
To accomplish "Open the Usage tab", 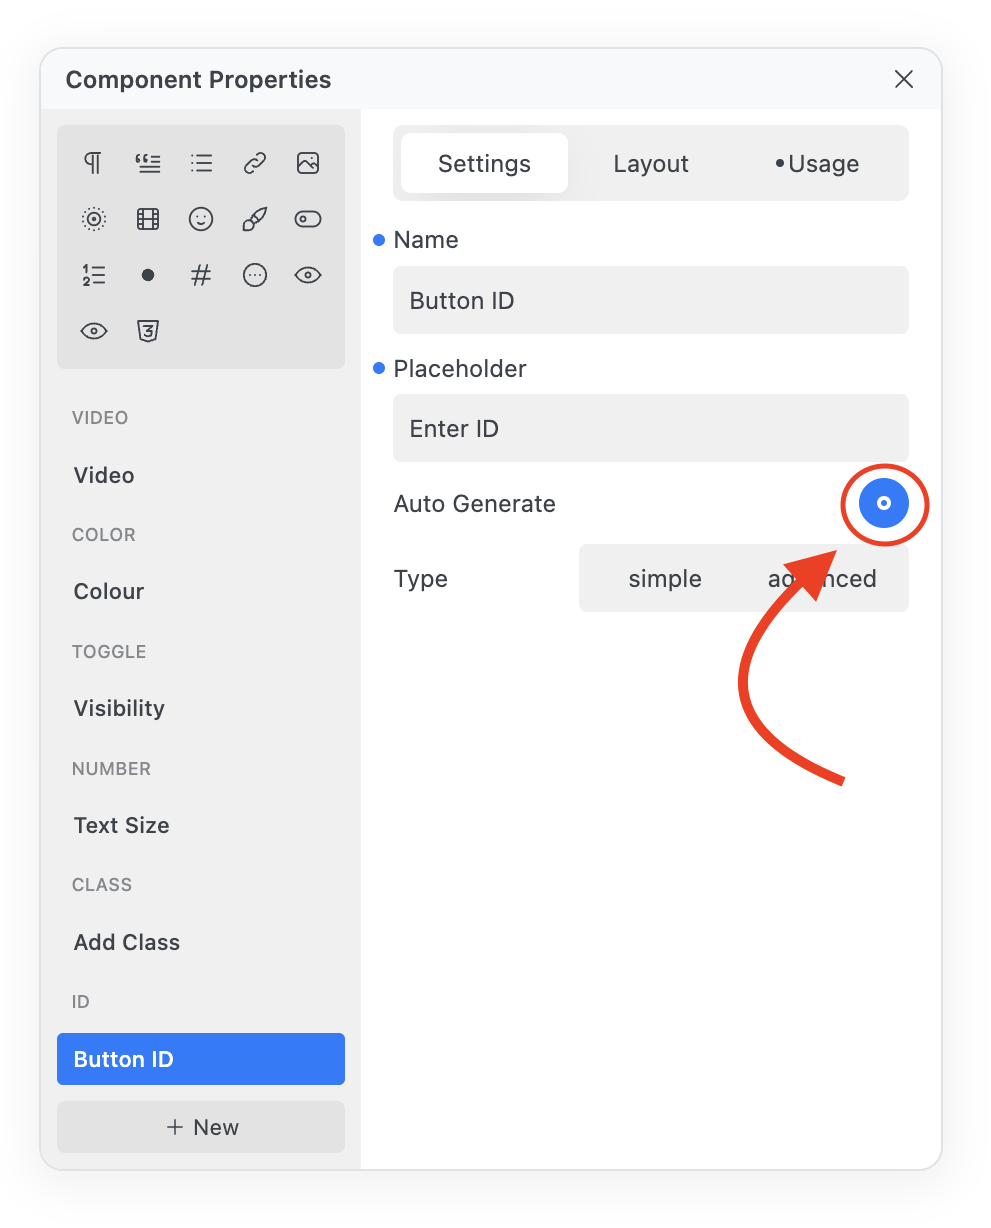I will coord(819,164).
